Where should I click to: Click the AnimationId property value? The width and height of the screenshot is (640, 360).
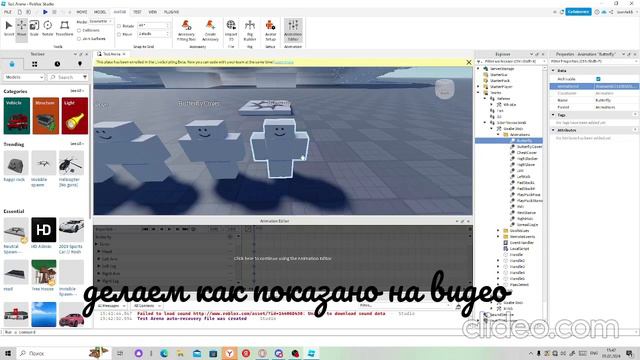click(x=616, y=87)
